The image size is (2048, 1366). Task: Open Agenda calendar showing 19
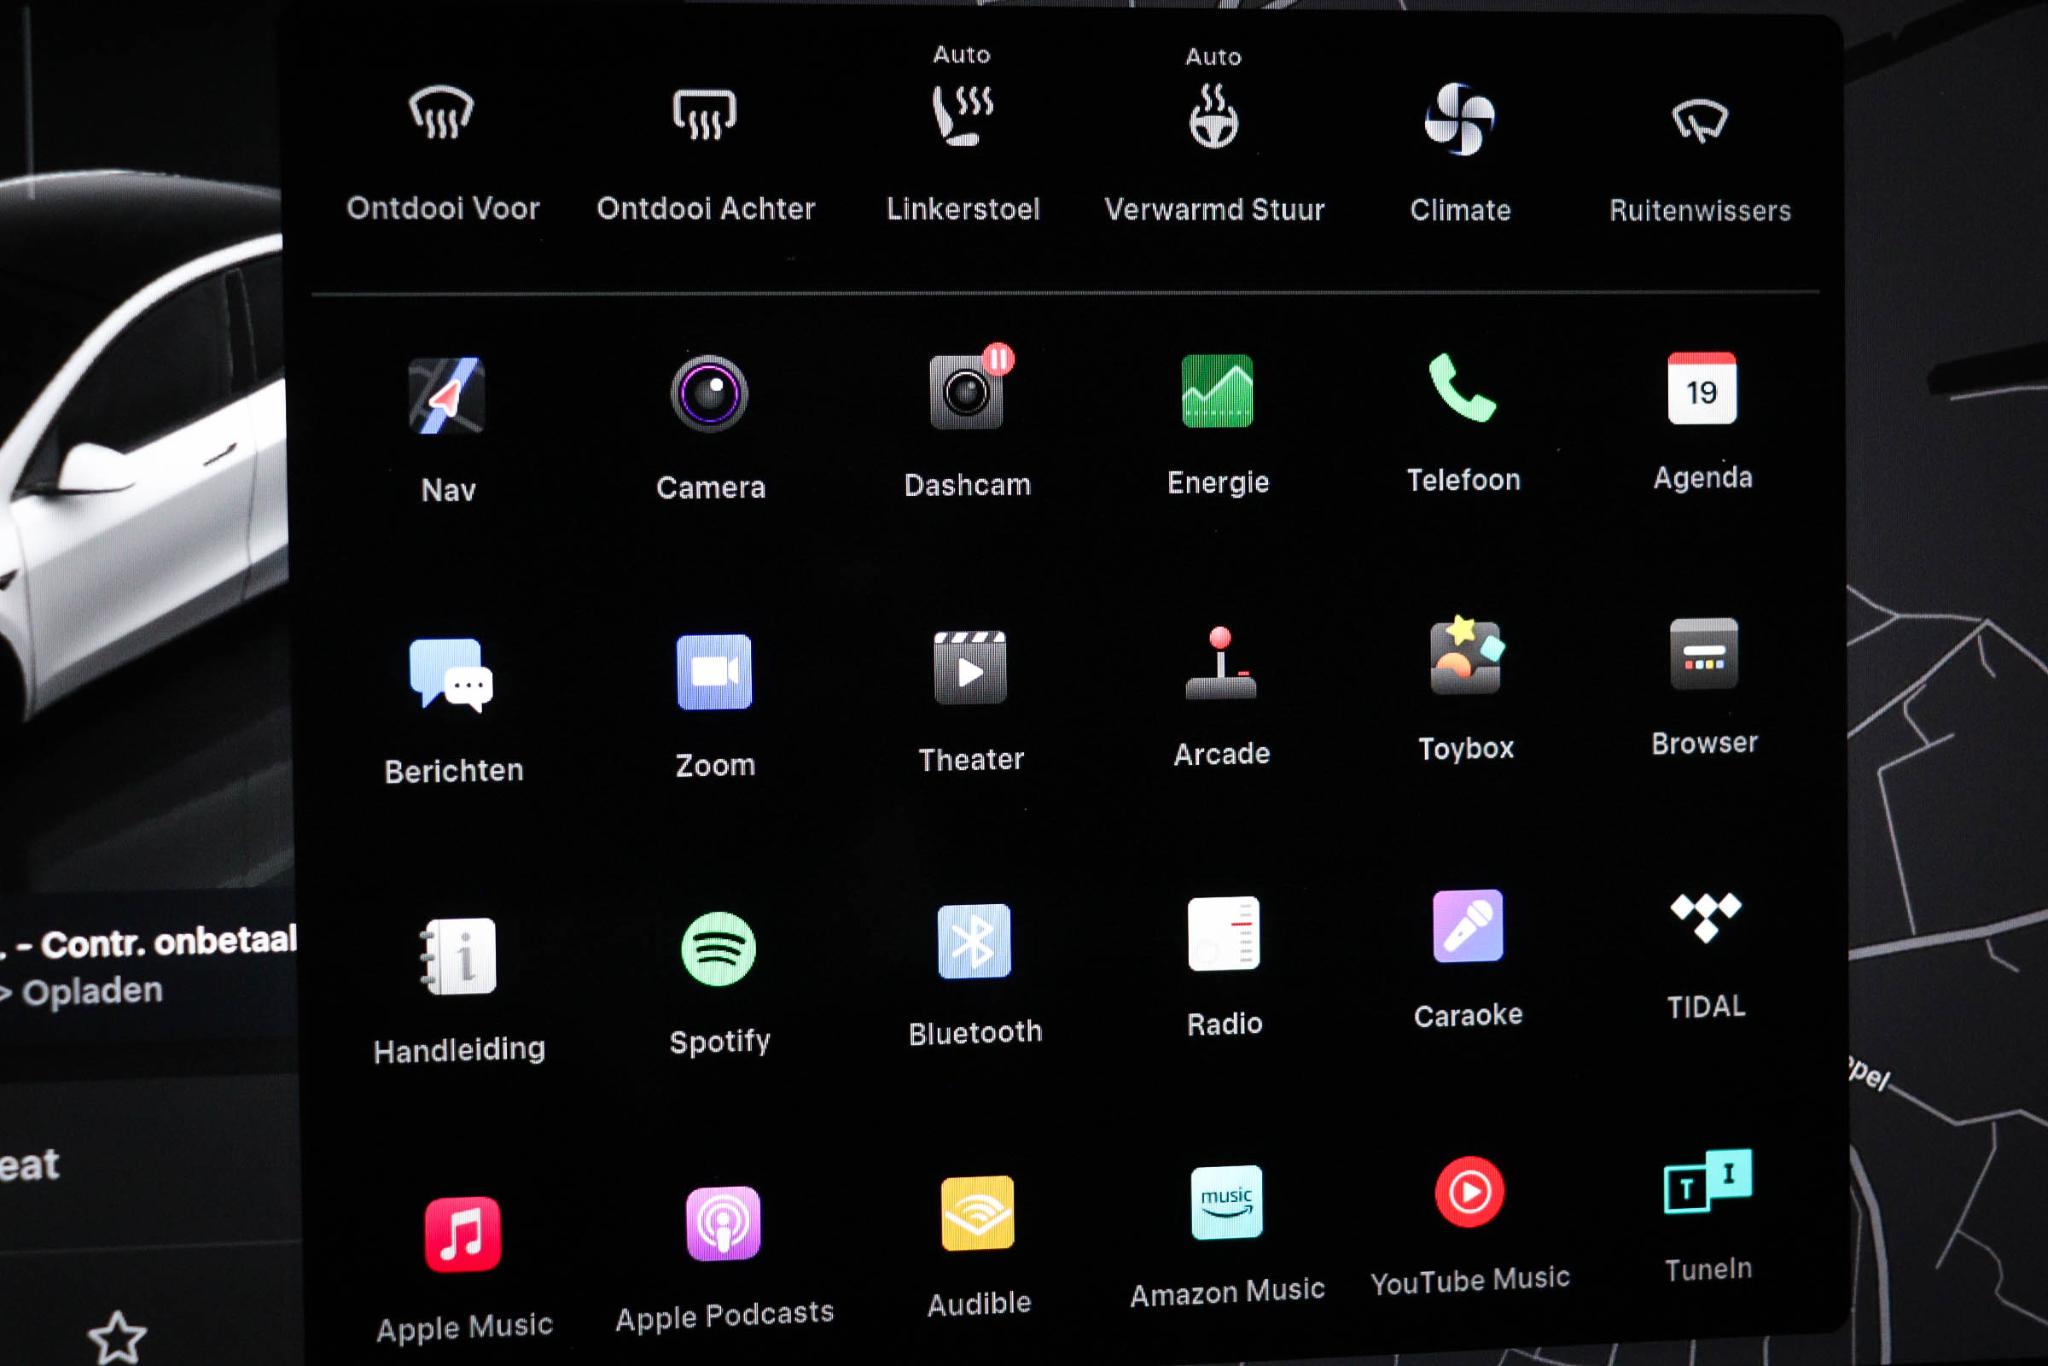[1702, 389]
